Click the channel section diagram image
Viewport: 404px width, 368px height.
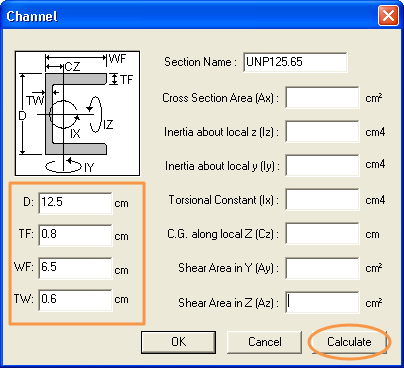point(77,113)
